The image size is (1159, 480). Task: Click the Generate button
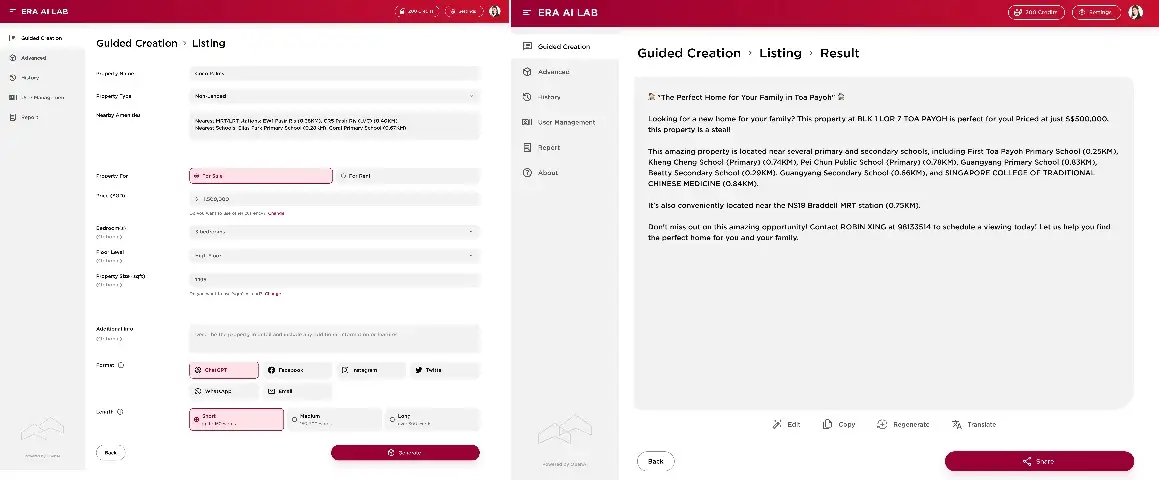405,452
